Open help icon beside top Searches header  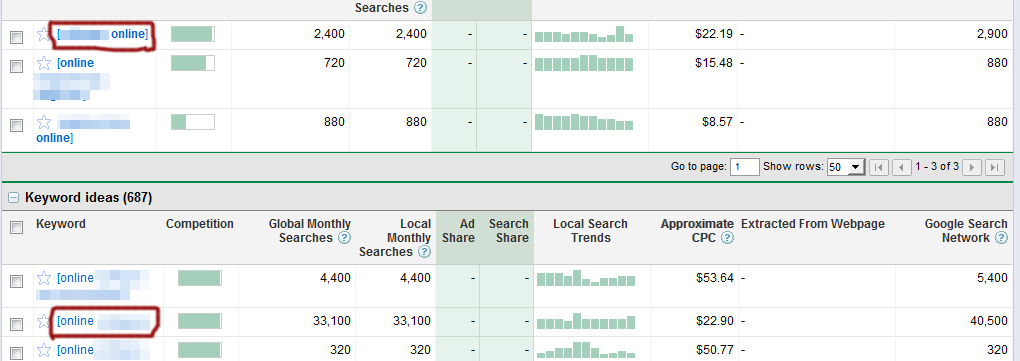click(420, 8)
